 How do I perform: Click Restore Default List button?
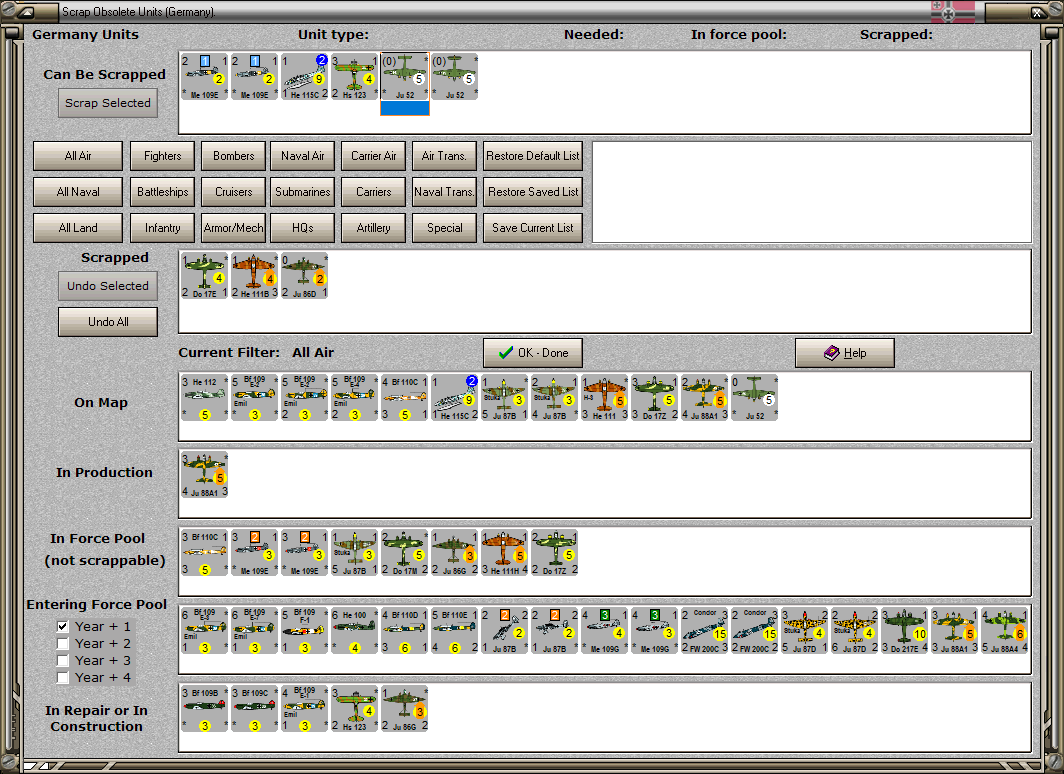click(x=533, y=156)
